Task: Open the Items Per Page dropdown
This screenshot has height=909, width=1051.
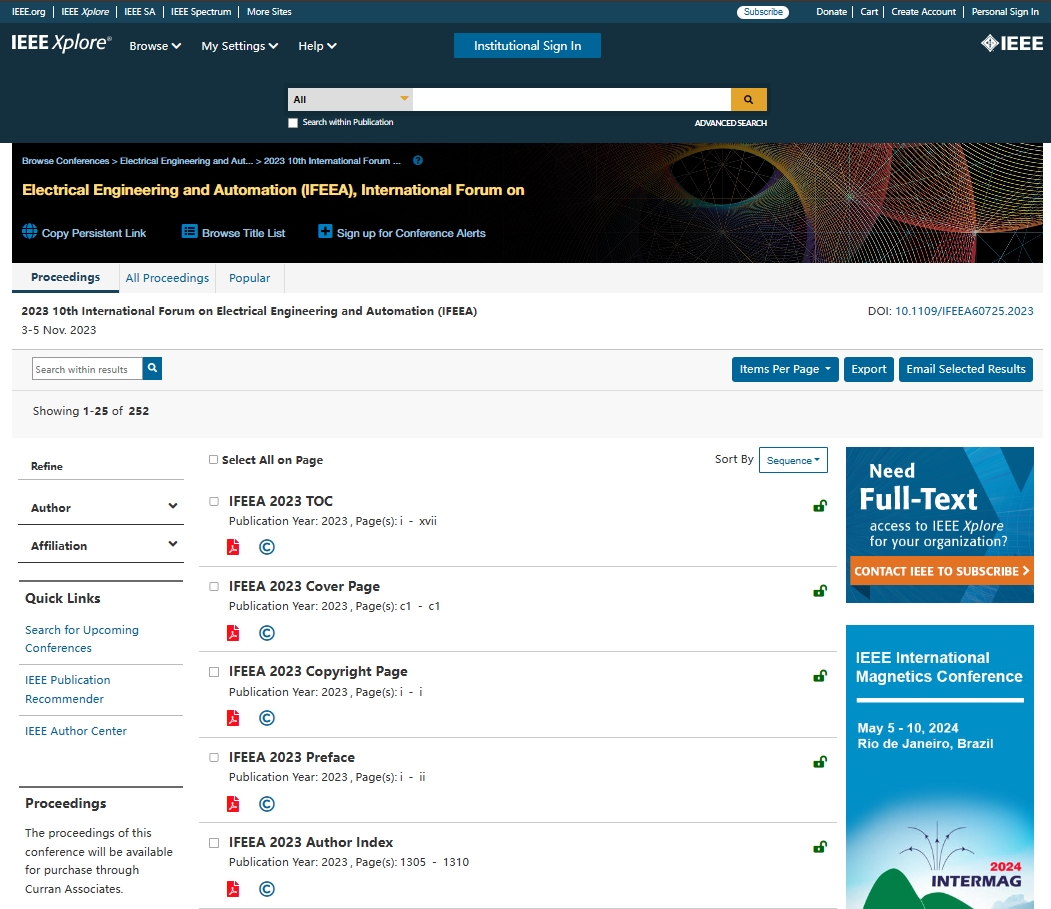Action: [785, 369]
